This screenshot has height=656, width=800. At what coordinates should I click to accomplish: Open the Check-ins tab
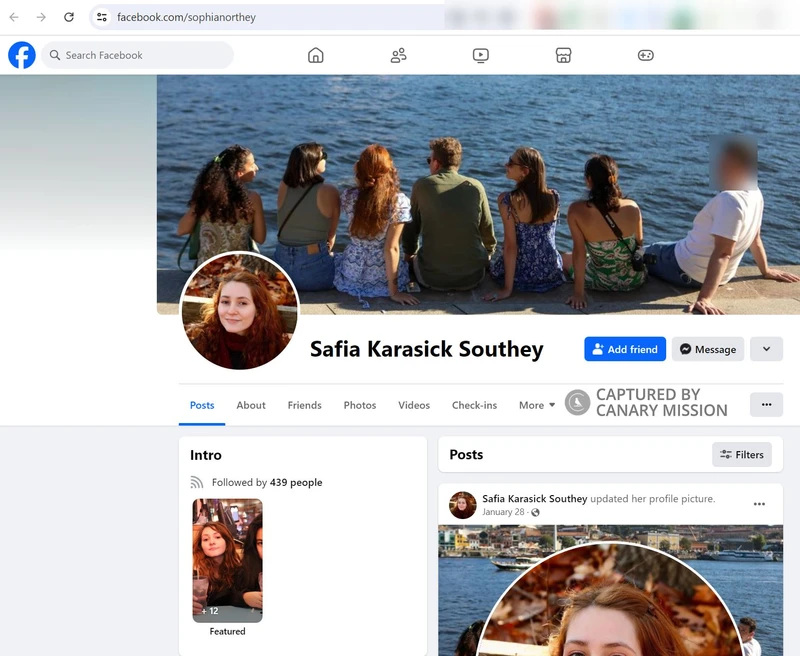pos(474,405)
